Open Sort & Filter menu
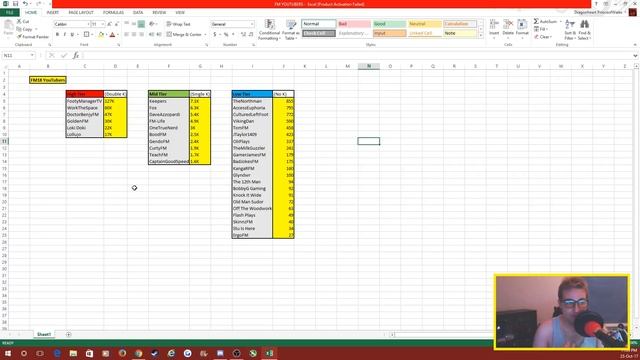 (570, 29)
